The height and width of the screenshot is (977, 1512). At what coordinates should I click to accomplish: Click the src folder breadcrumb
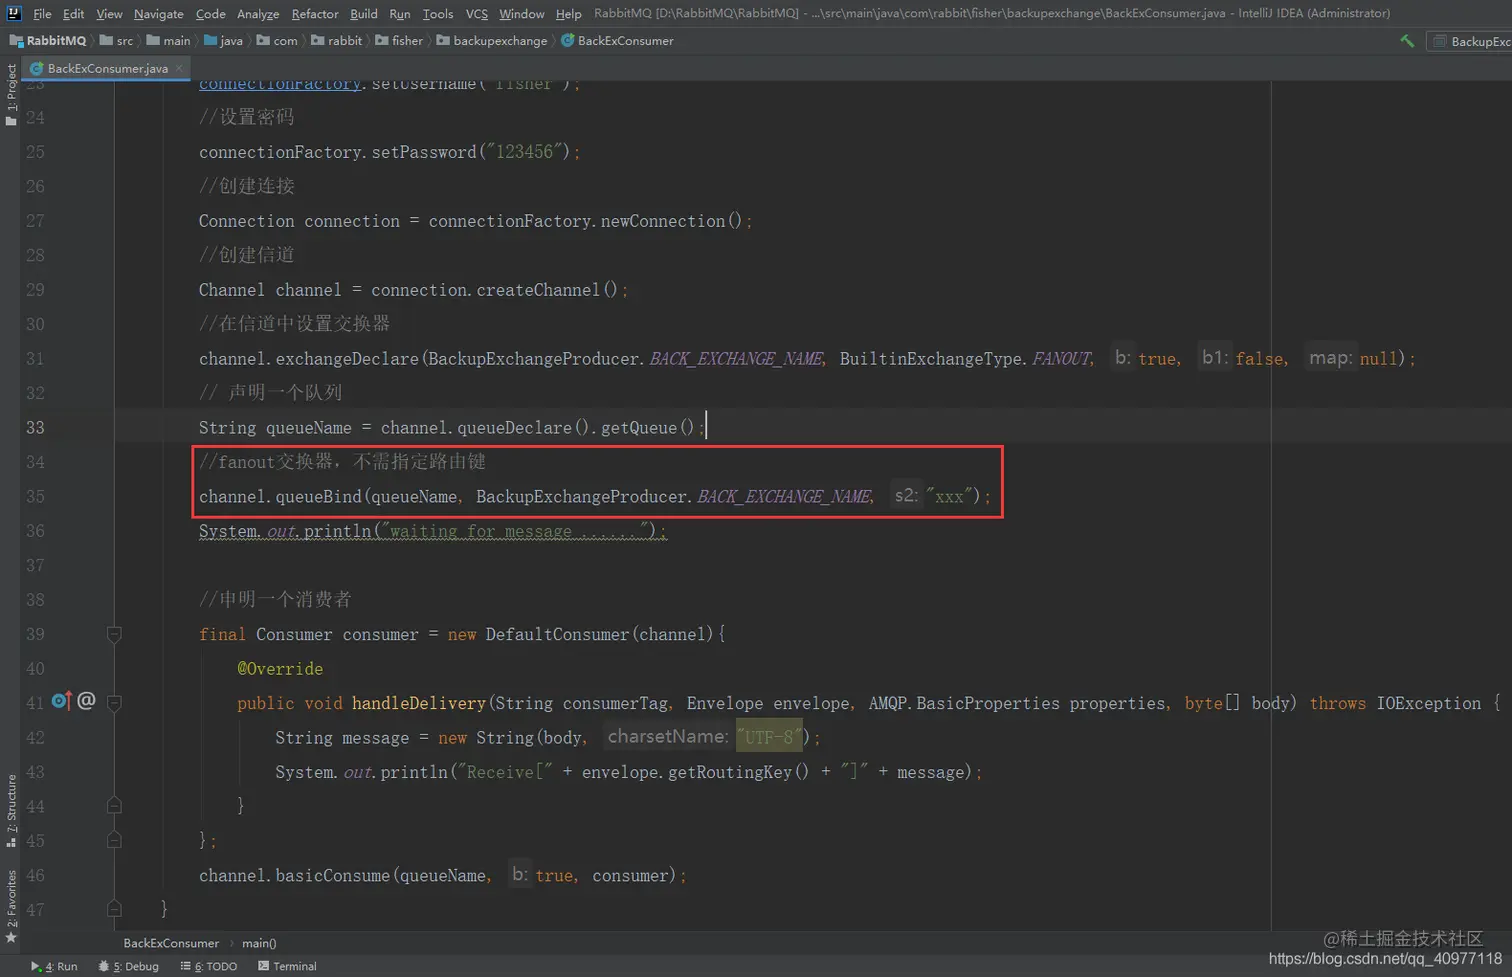[x=116, y=41]
